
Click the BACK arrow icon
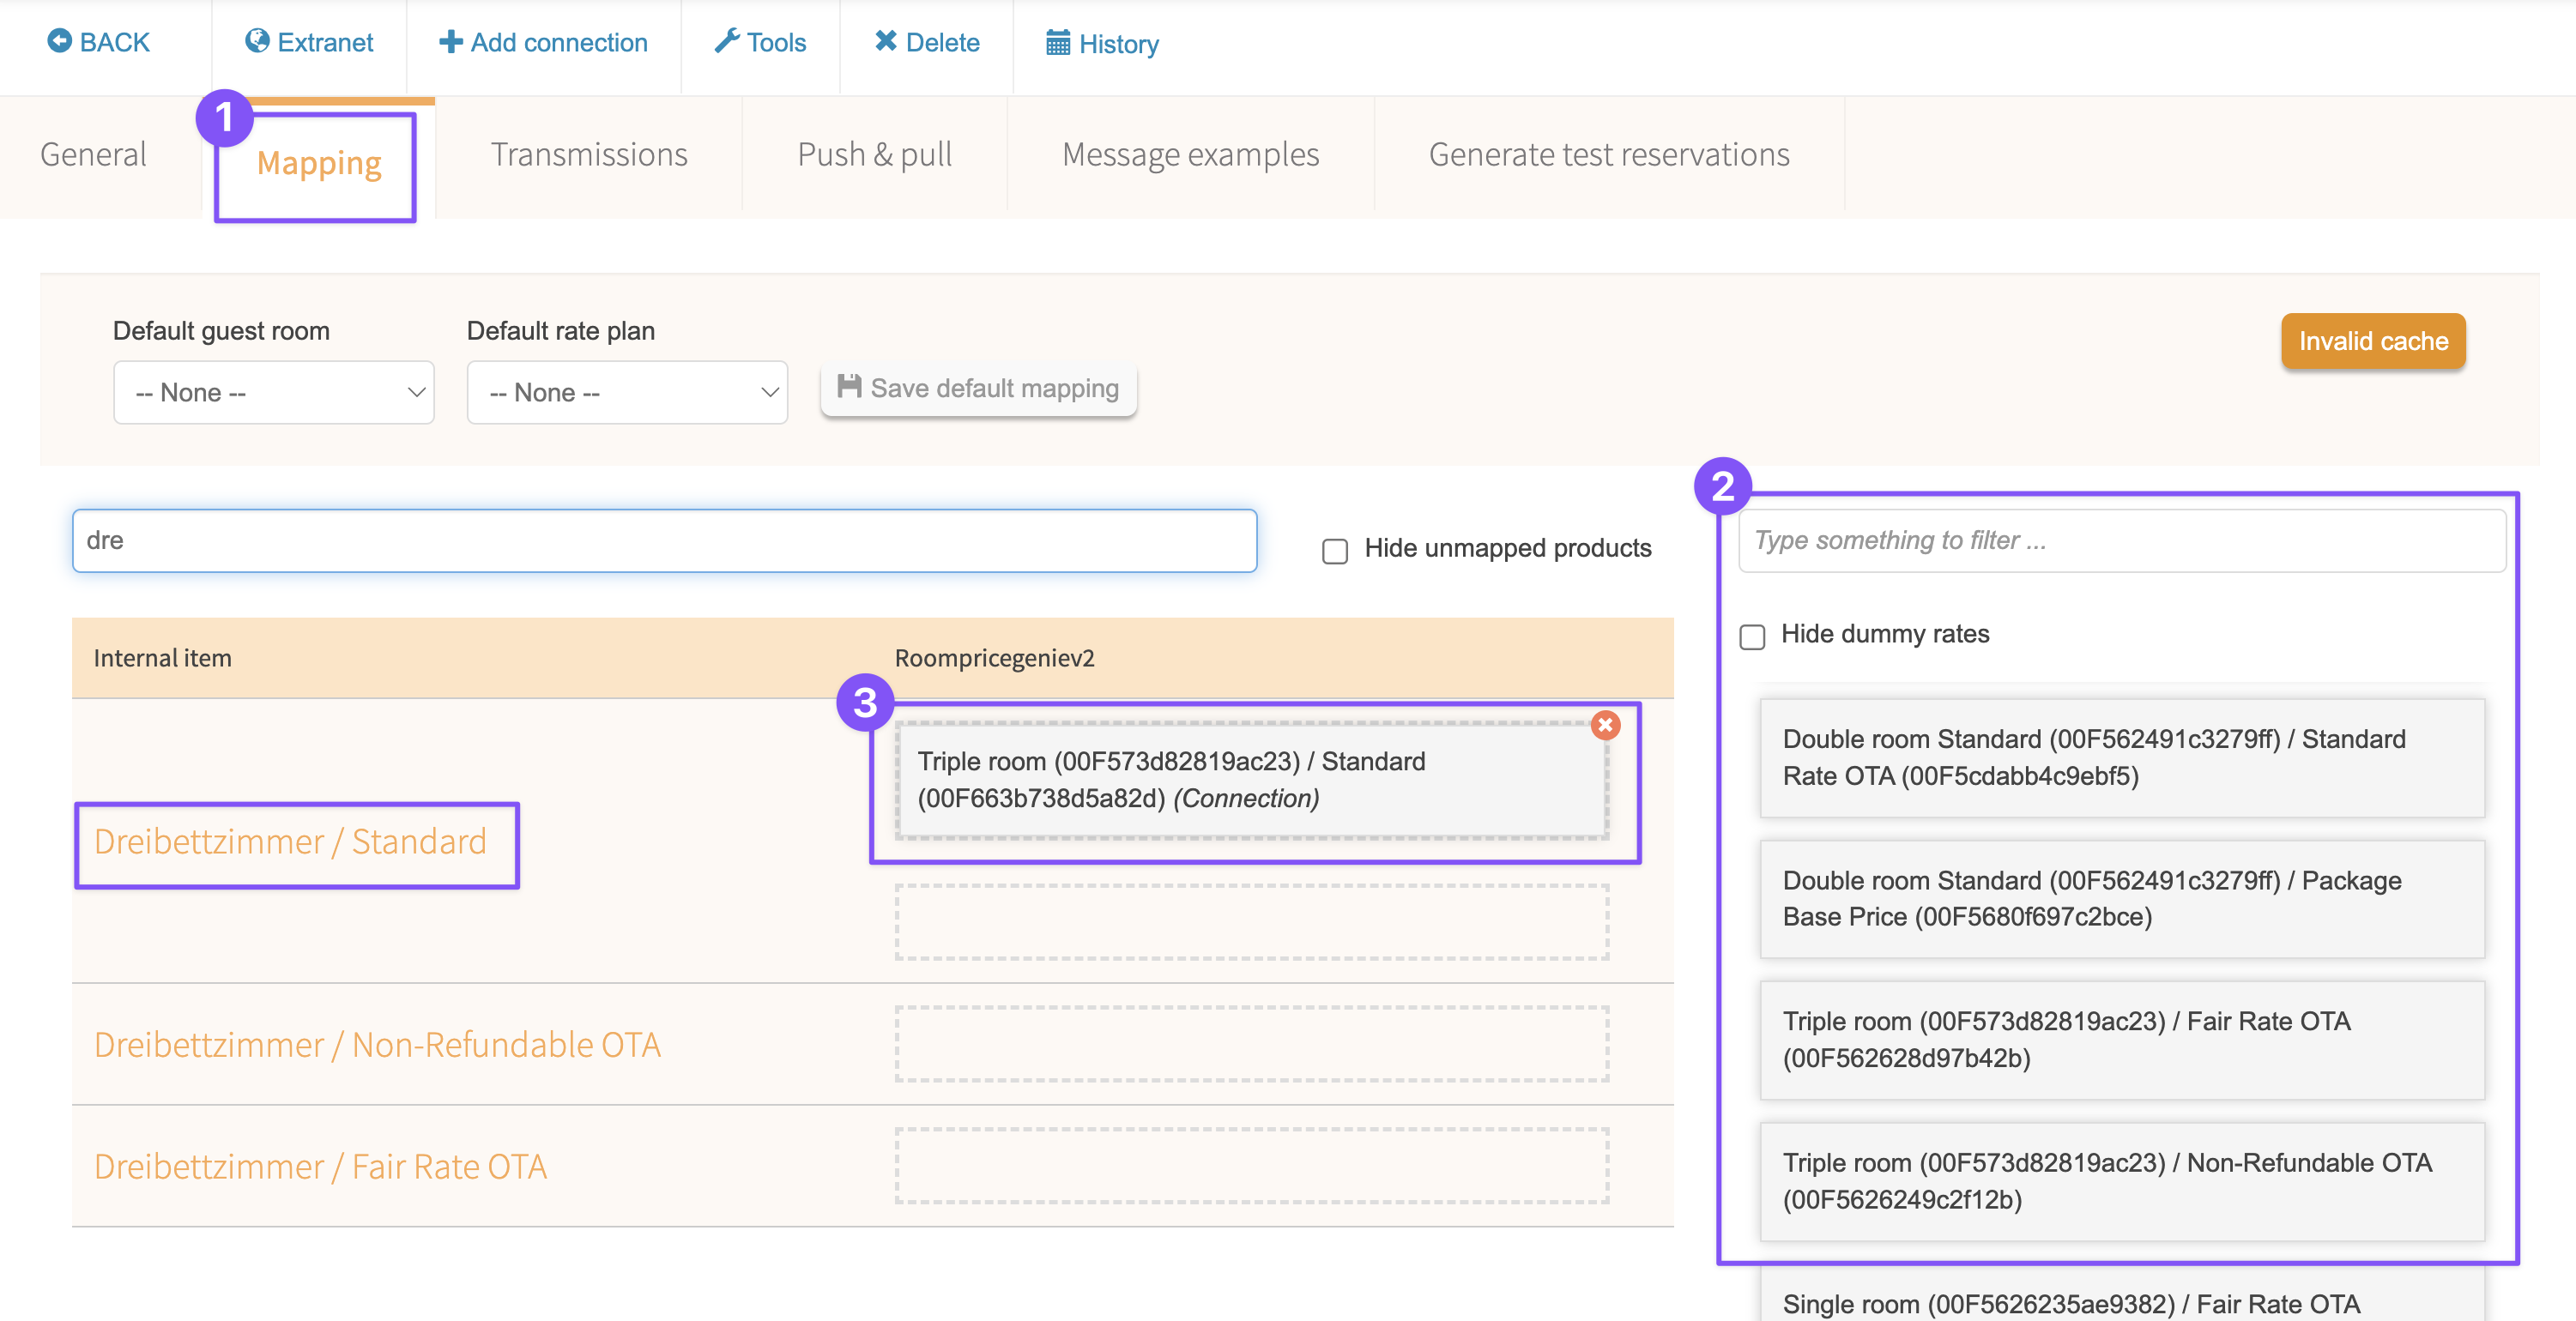pos(59,41)
